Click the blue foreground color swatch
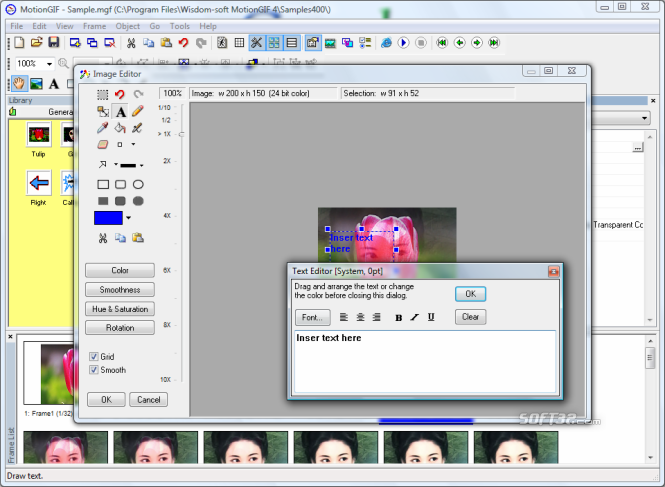This screenshot has height=487, width=665. point(108,218)
